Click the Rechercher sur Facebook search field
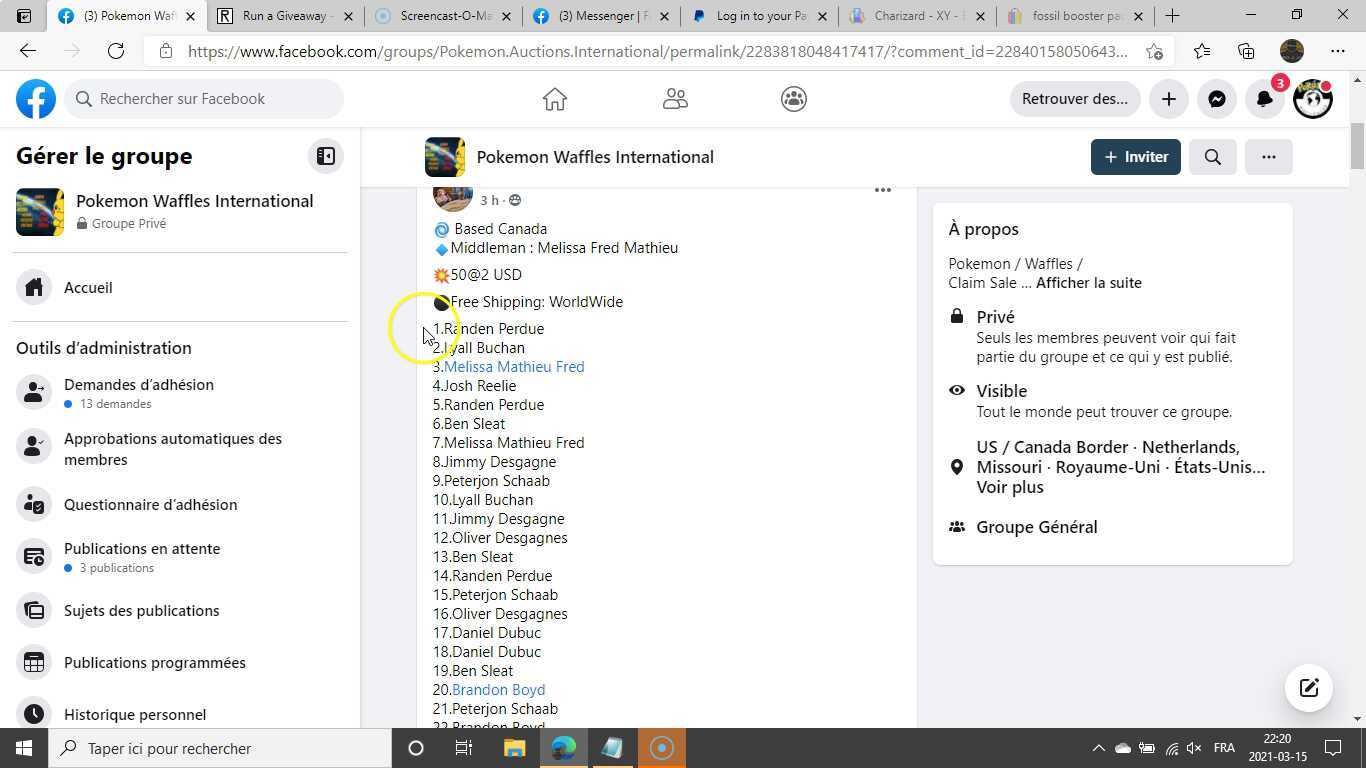The image size is (1366, 768). (205, 99)
